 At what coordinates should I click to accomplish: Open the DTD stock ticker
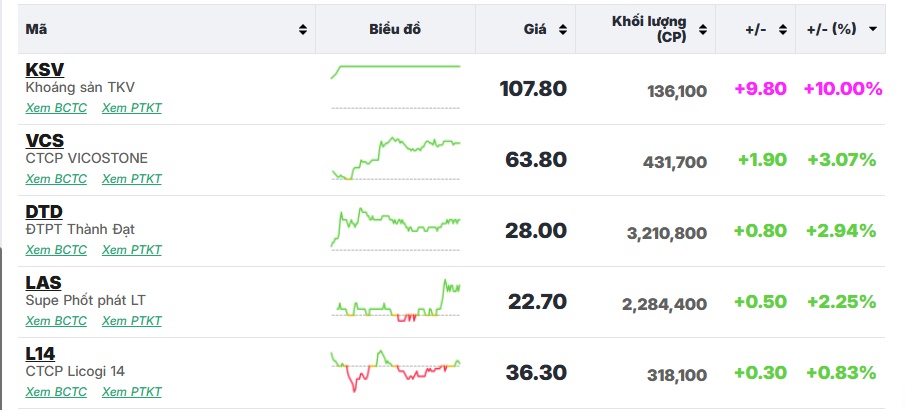pos(44,212)
